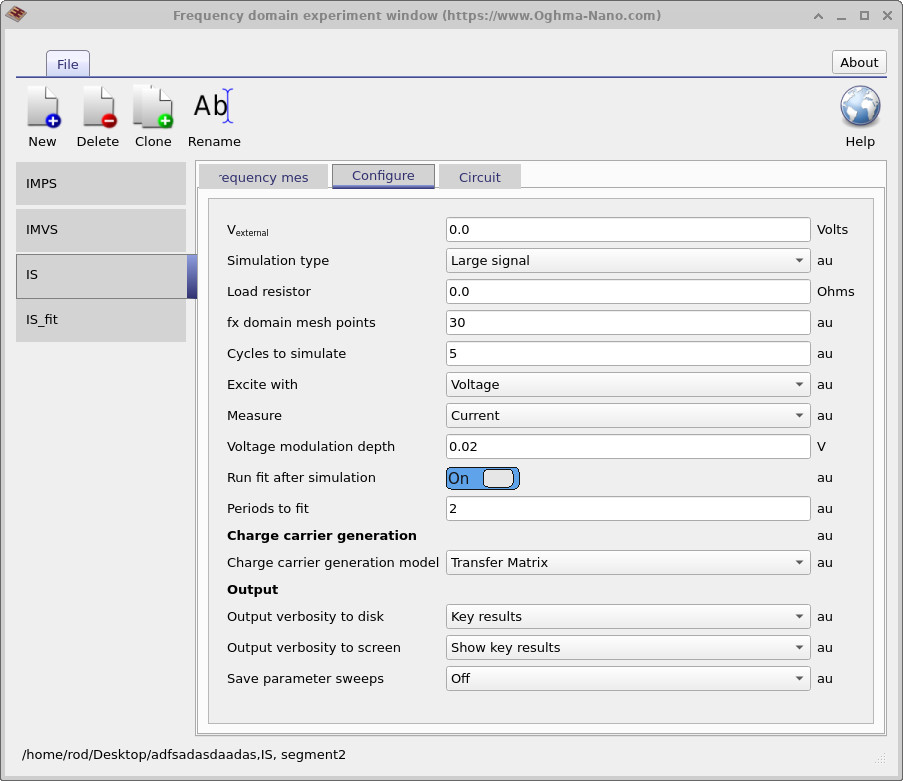This screenshot has height=781, width=903.
Task: Select the Configure tab
Action: (x=383, y=176)
